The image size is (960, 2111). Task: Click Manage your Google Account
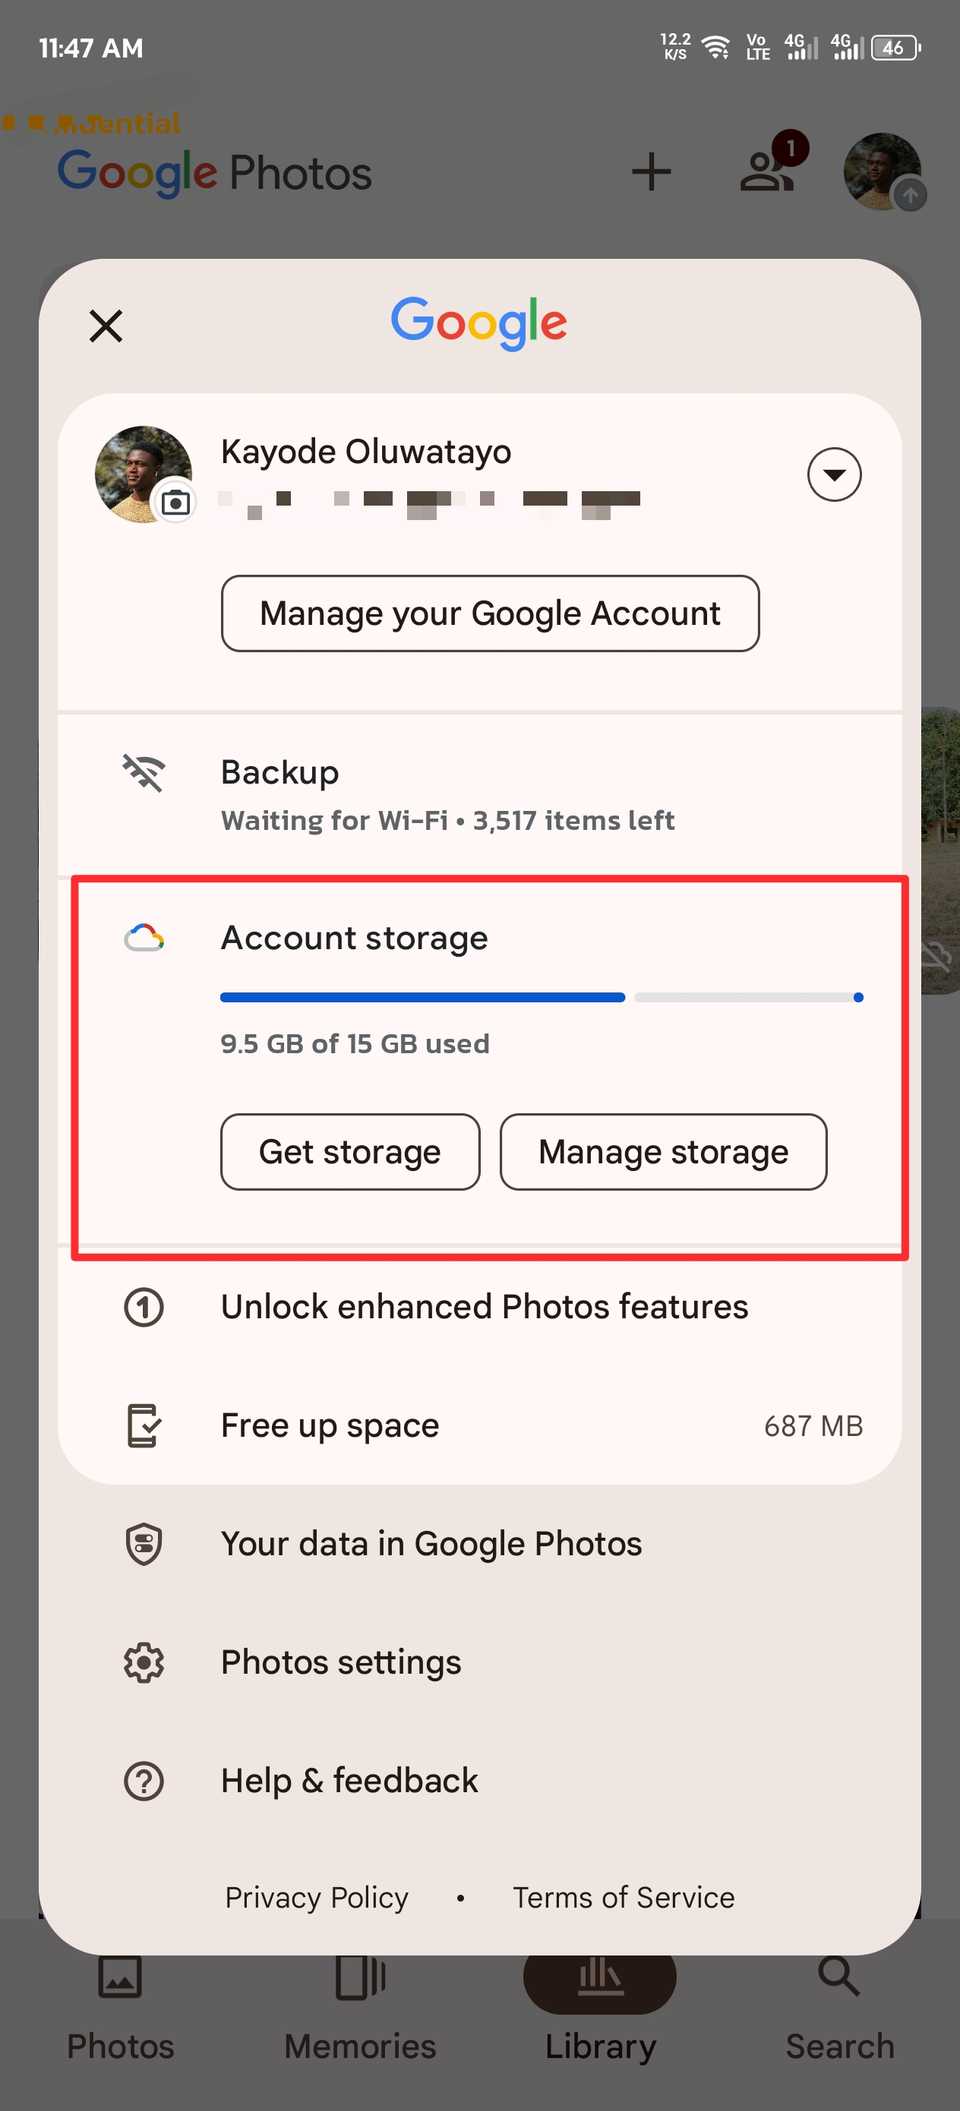tap(489, 613)
